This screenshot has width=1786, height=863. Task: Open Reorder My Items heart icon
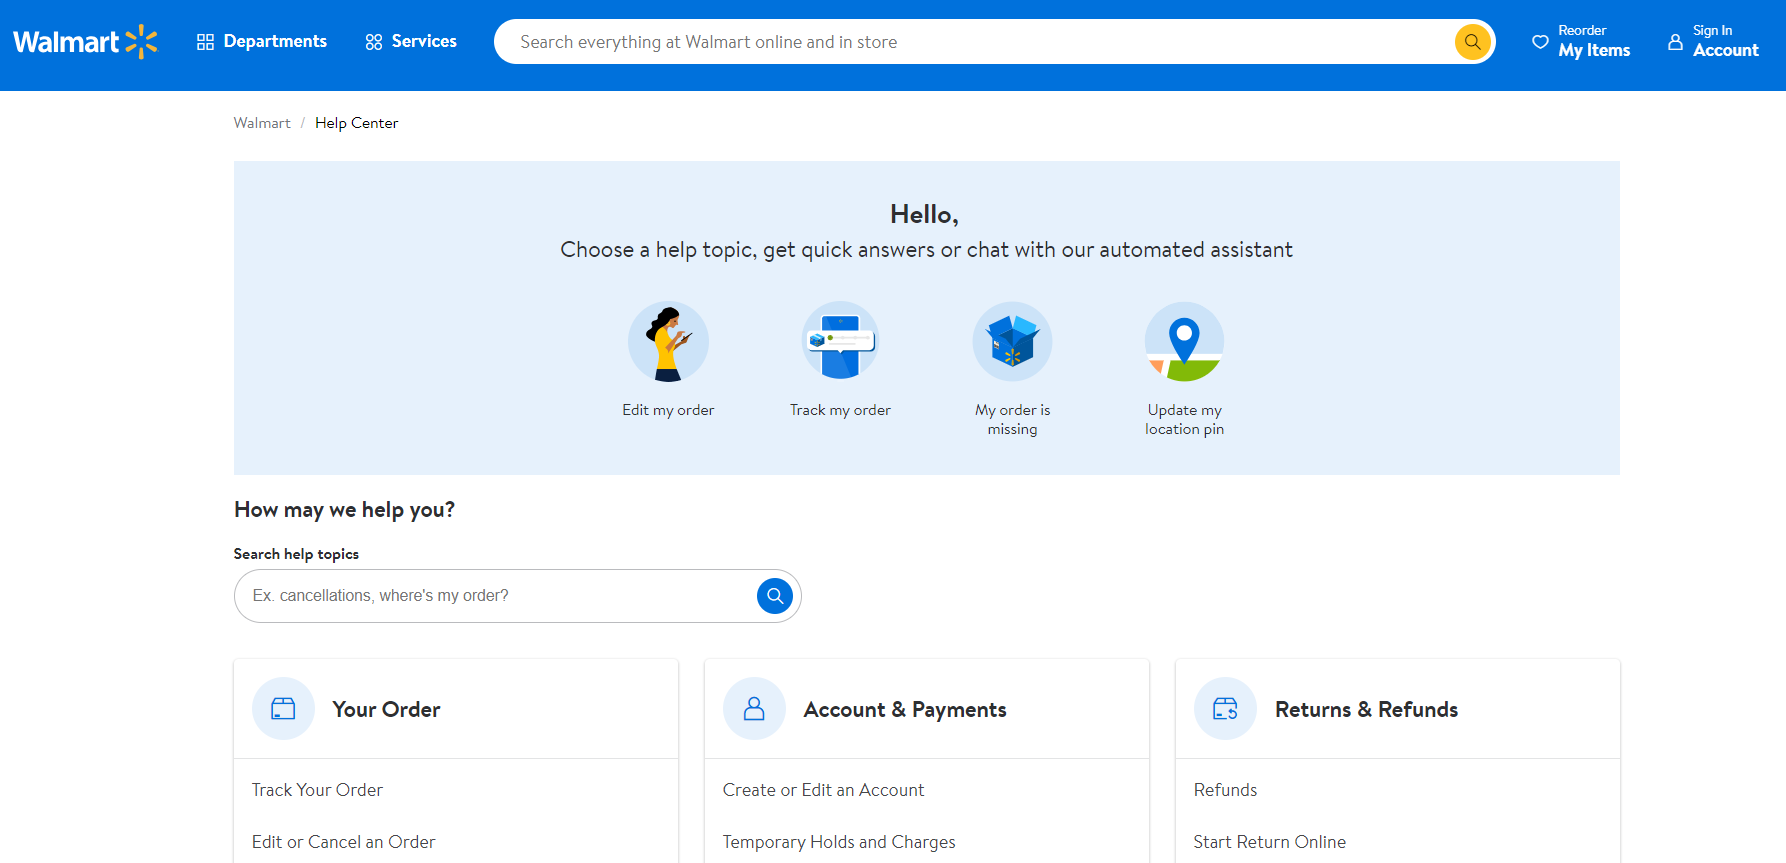point(1540,42)
